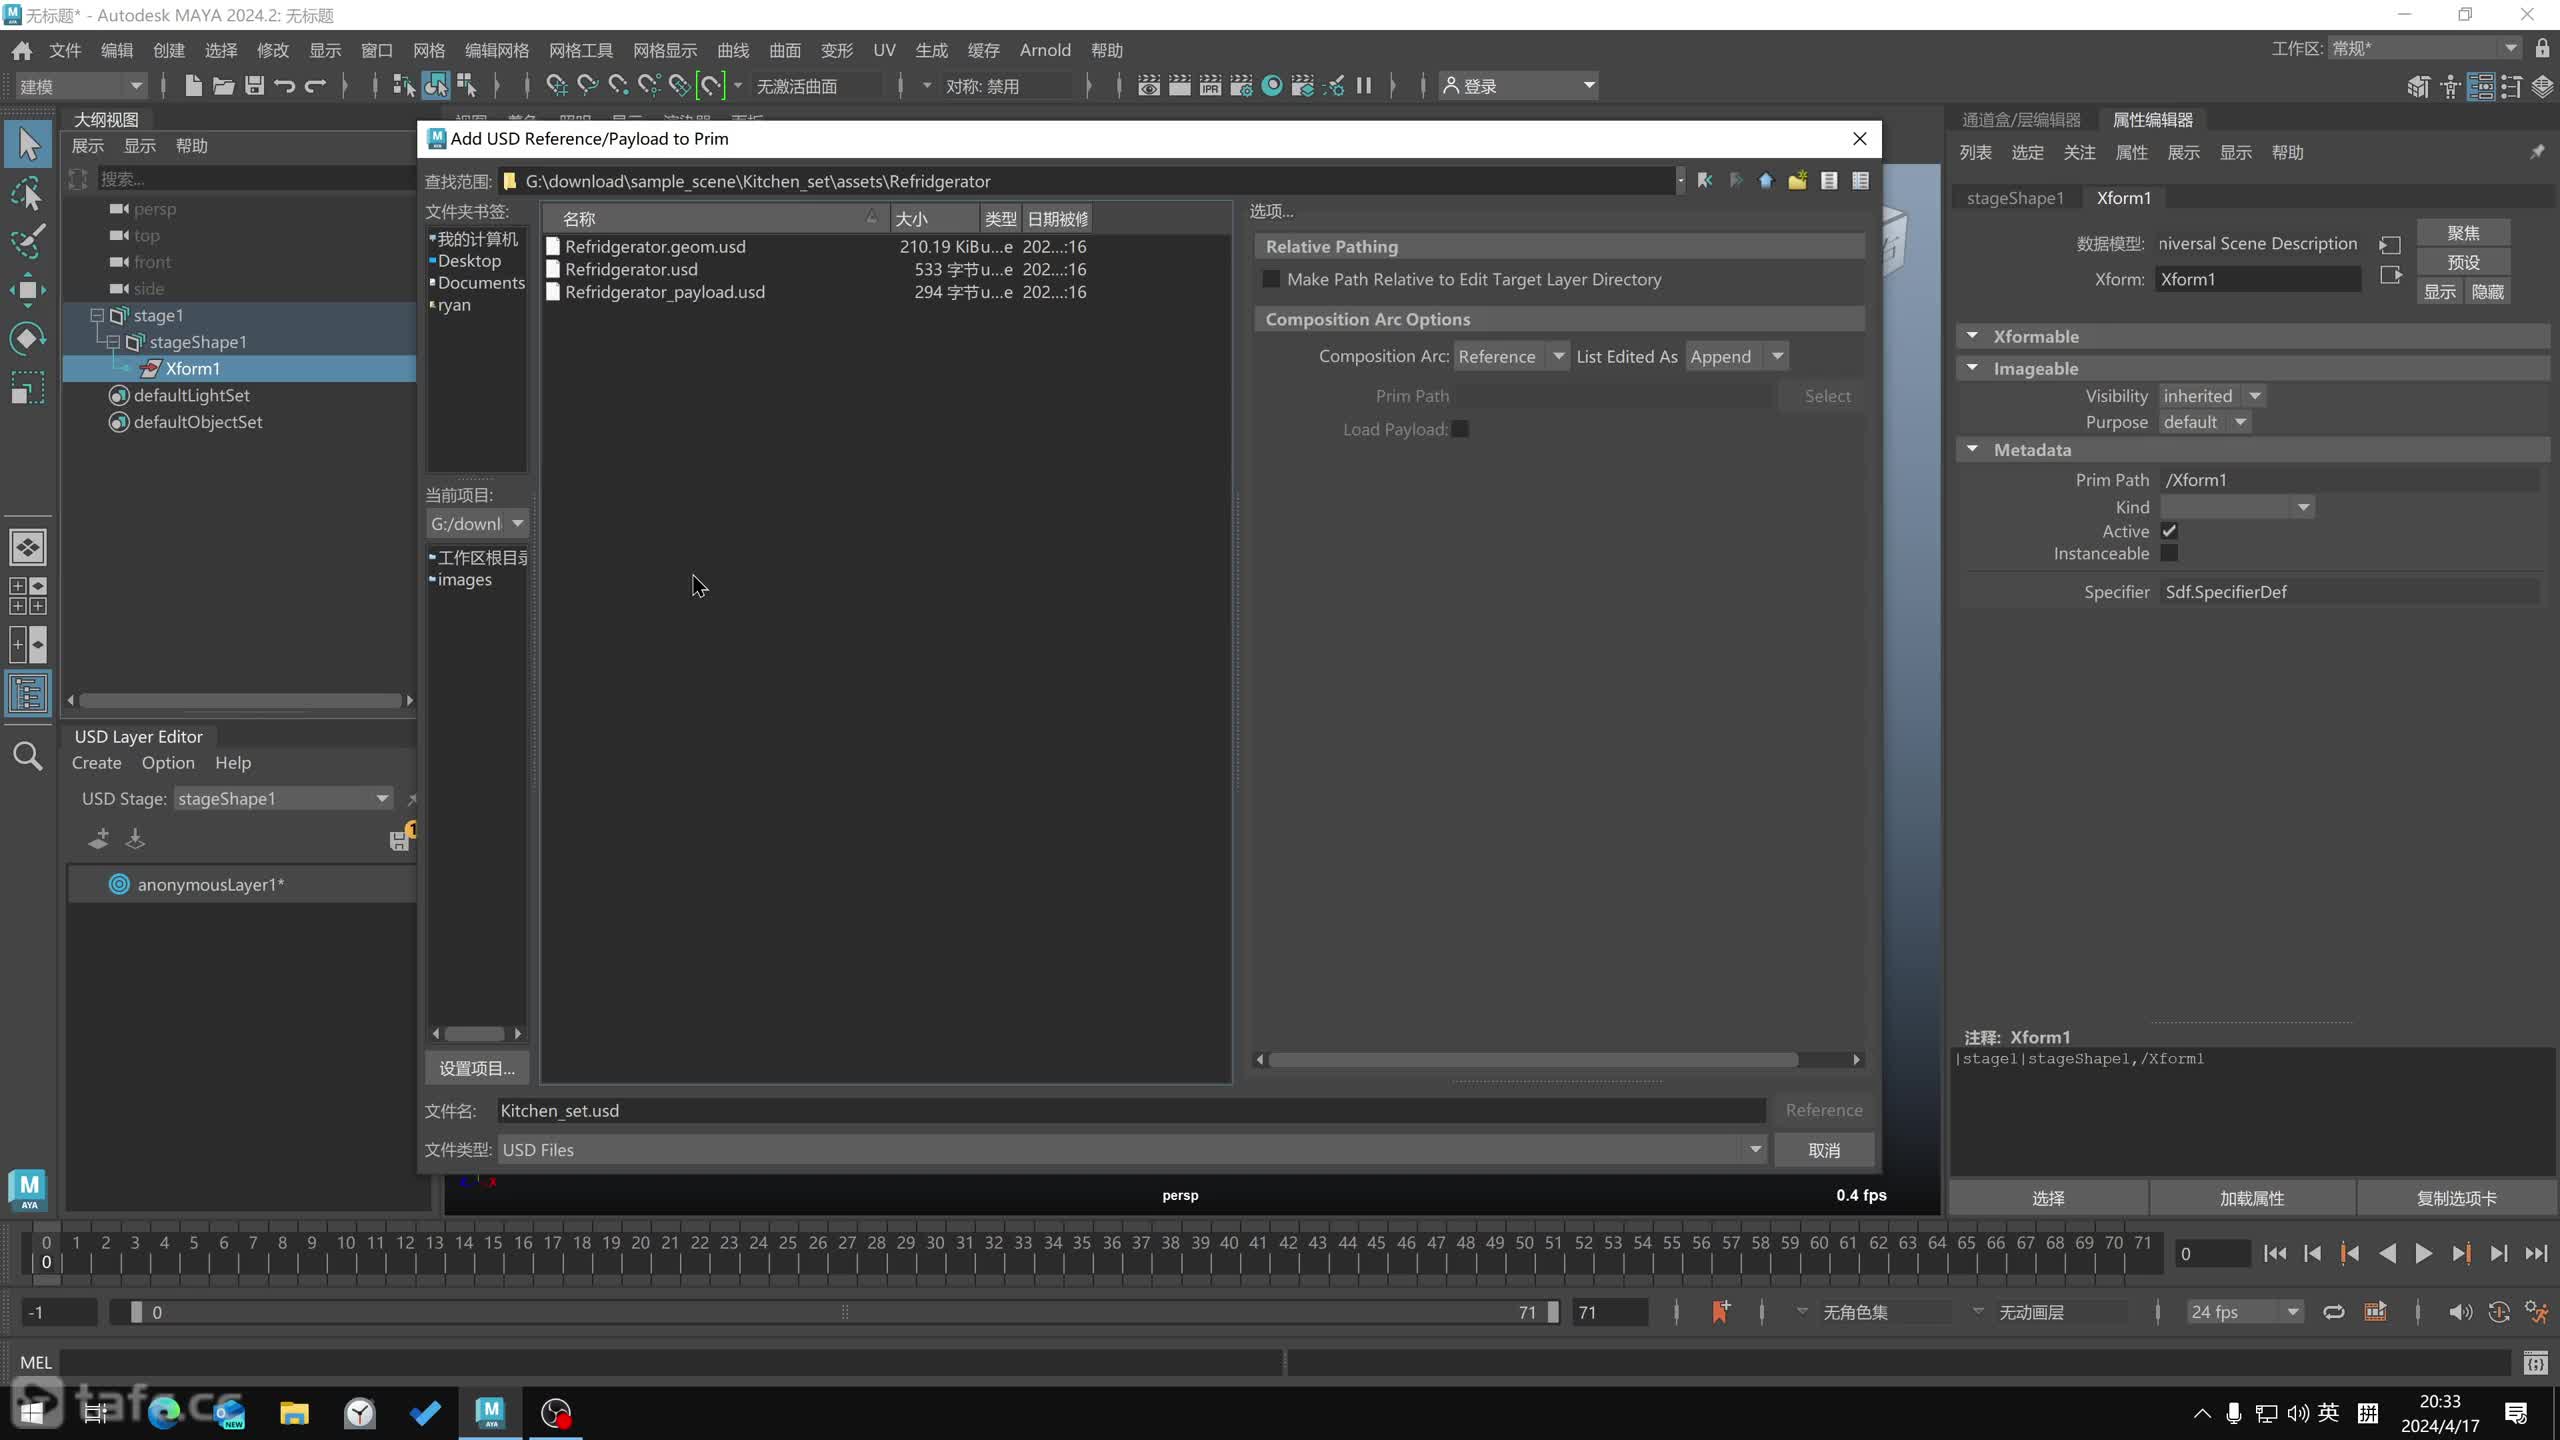Viewport: 2560px width, 1440px height.
Task: Click the Open Scene folder icon
Action: tap(223, 86)
